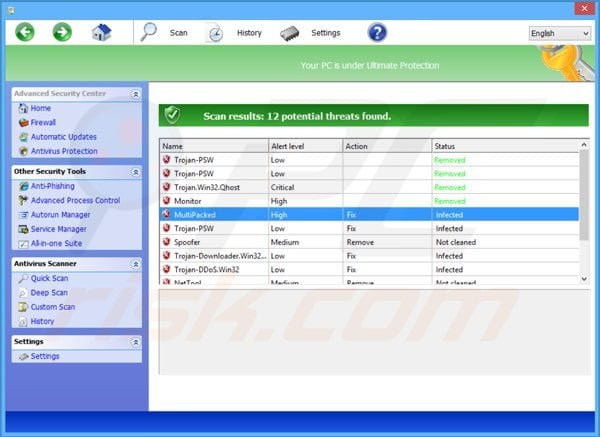This screenshot has width=600, height=437.
Task: Click the Anti-Phishing icon in sidebar
Action: coord(23,186)
